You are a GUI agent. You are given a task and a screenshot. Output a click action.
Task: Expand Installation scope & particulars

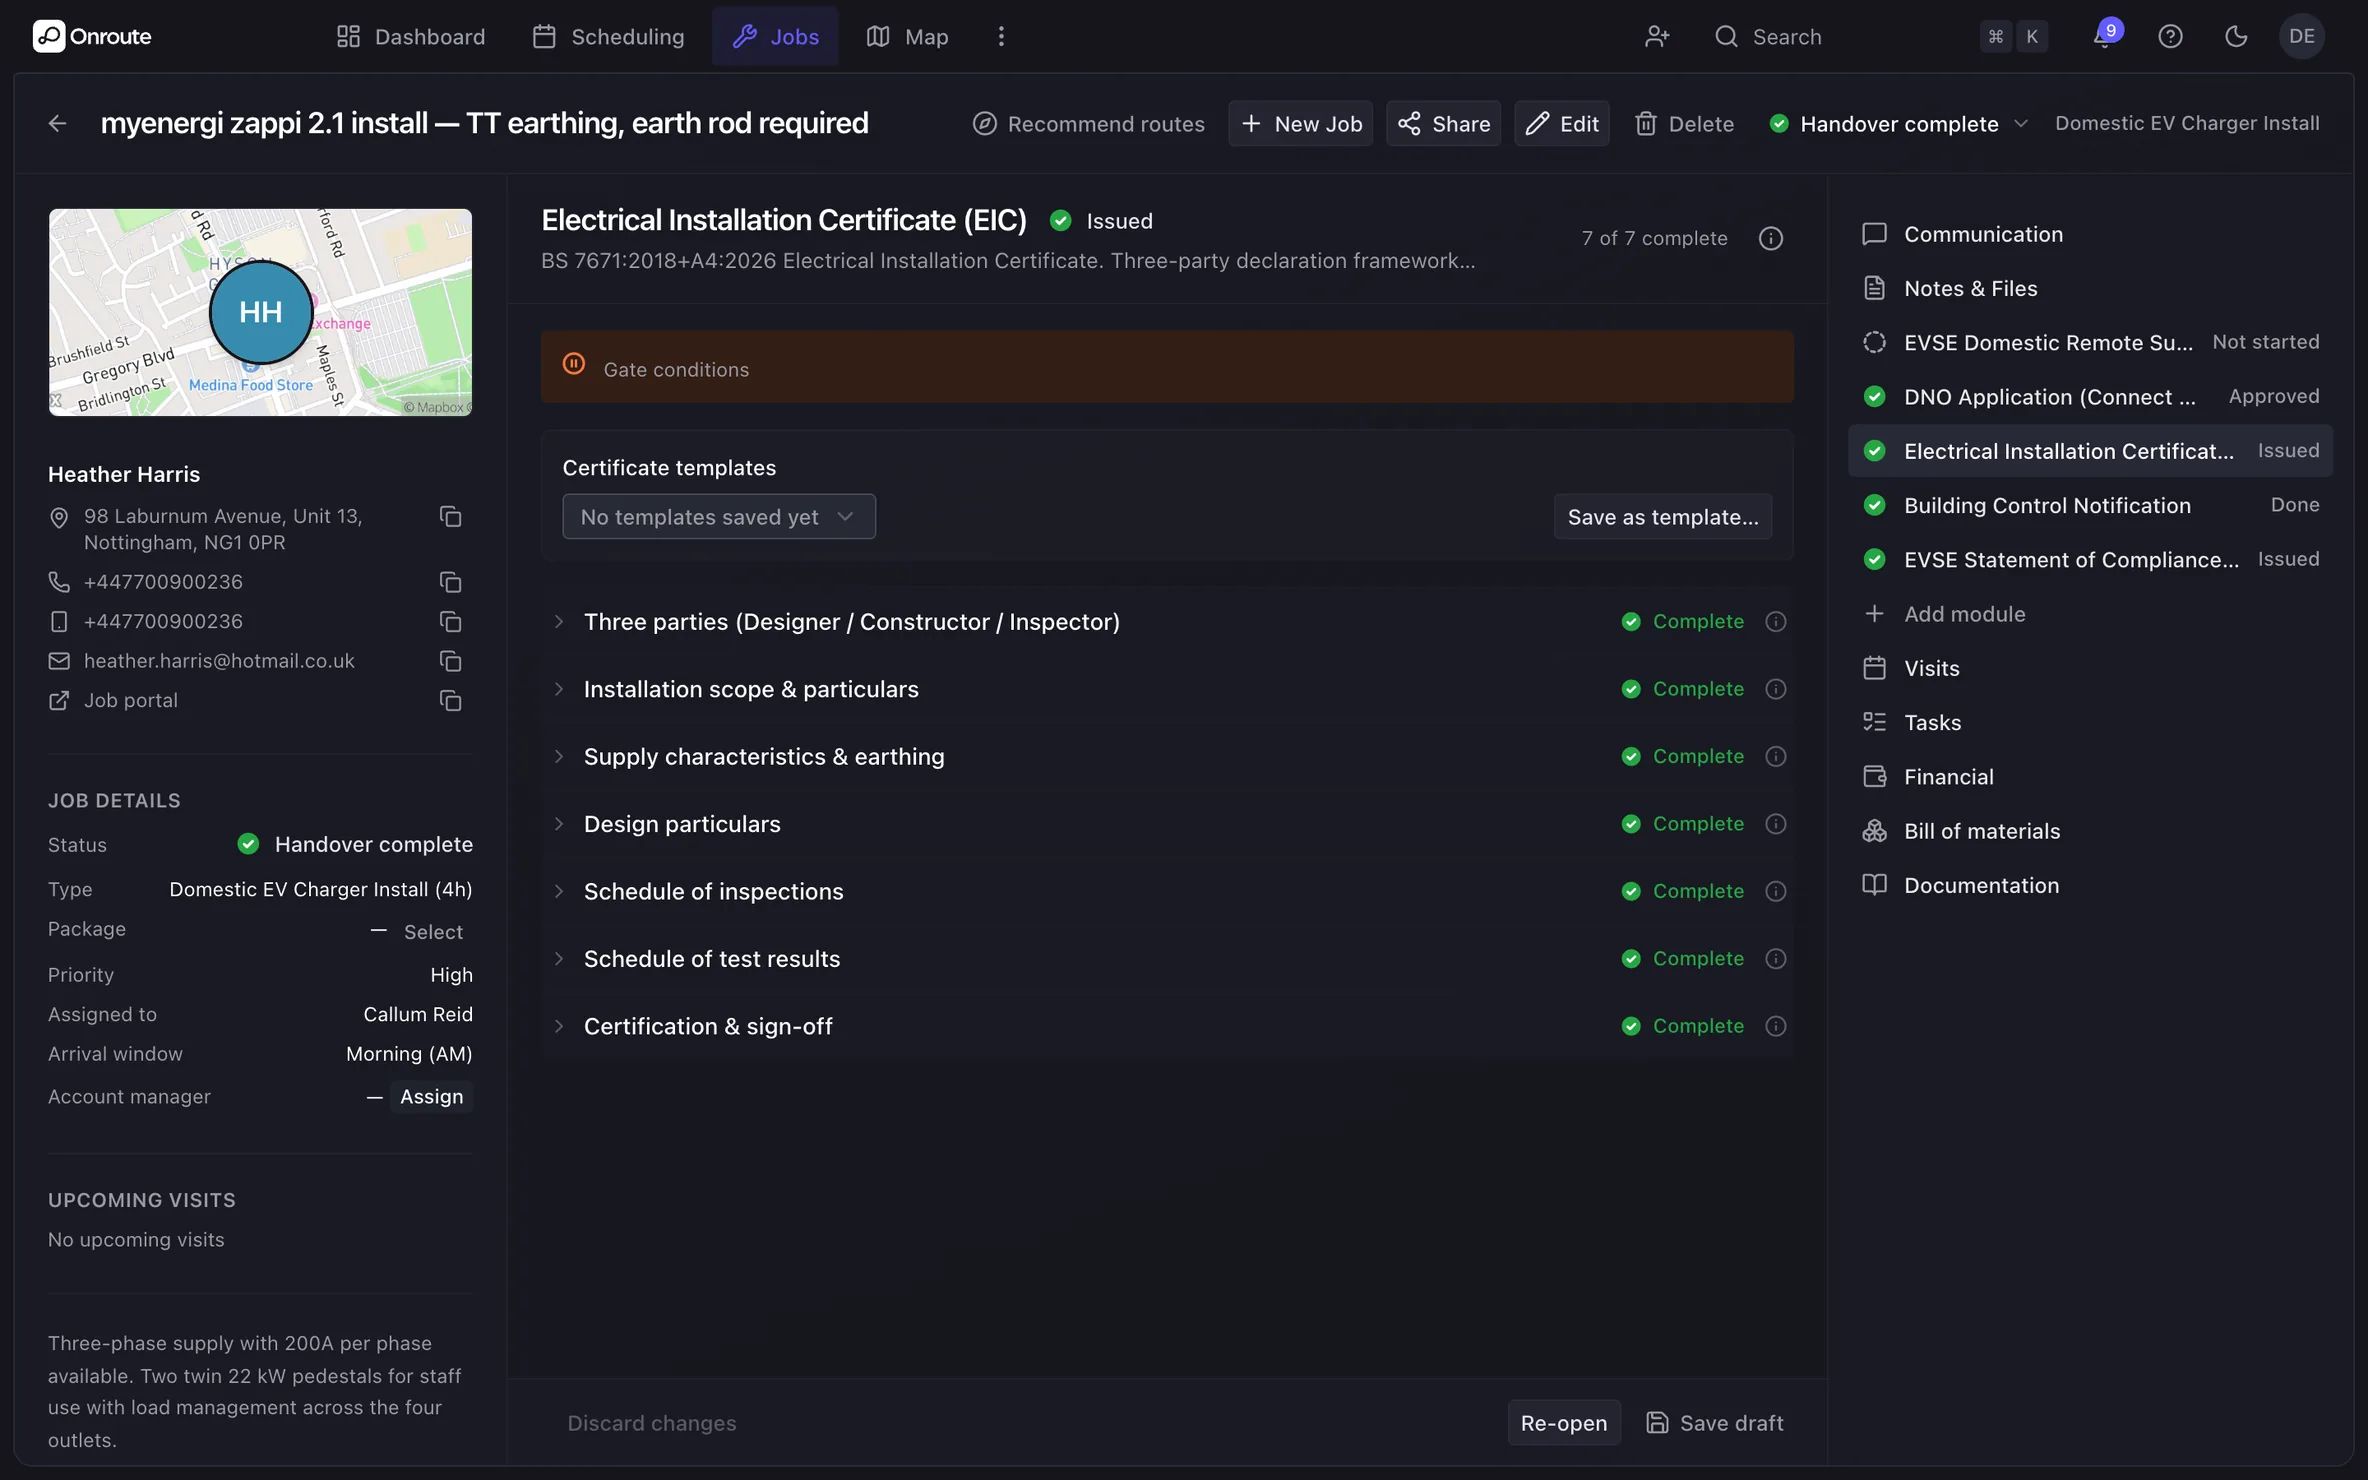coord(559,689)
